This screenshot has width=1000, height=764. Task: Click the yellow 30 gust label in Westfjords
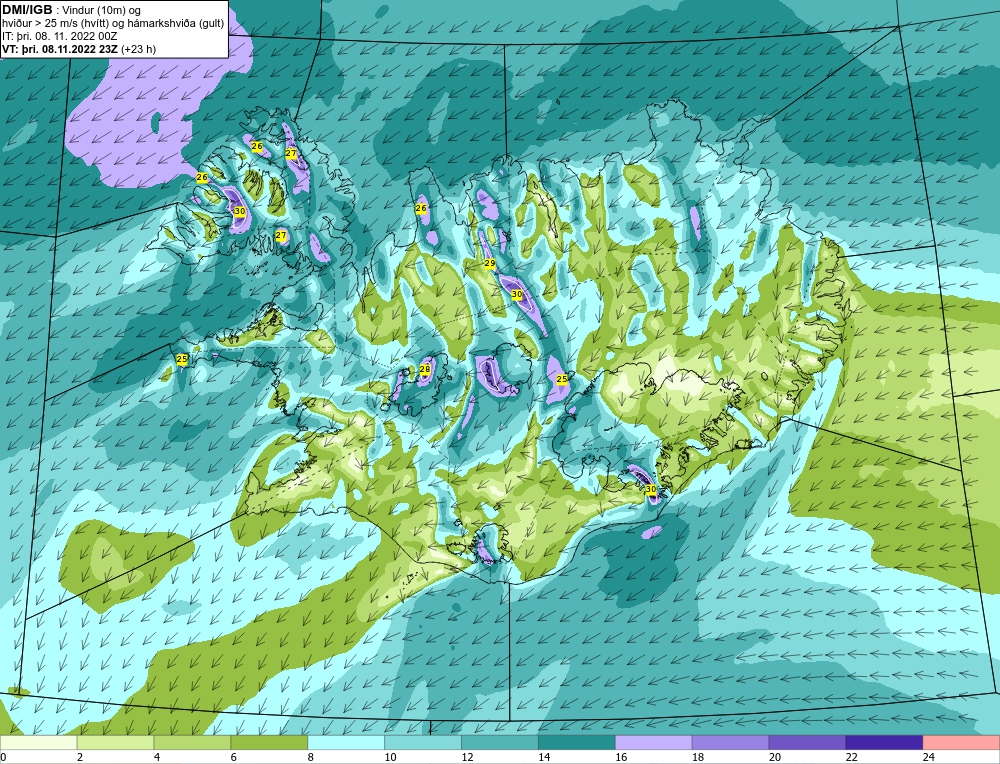click(240, 211)
